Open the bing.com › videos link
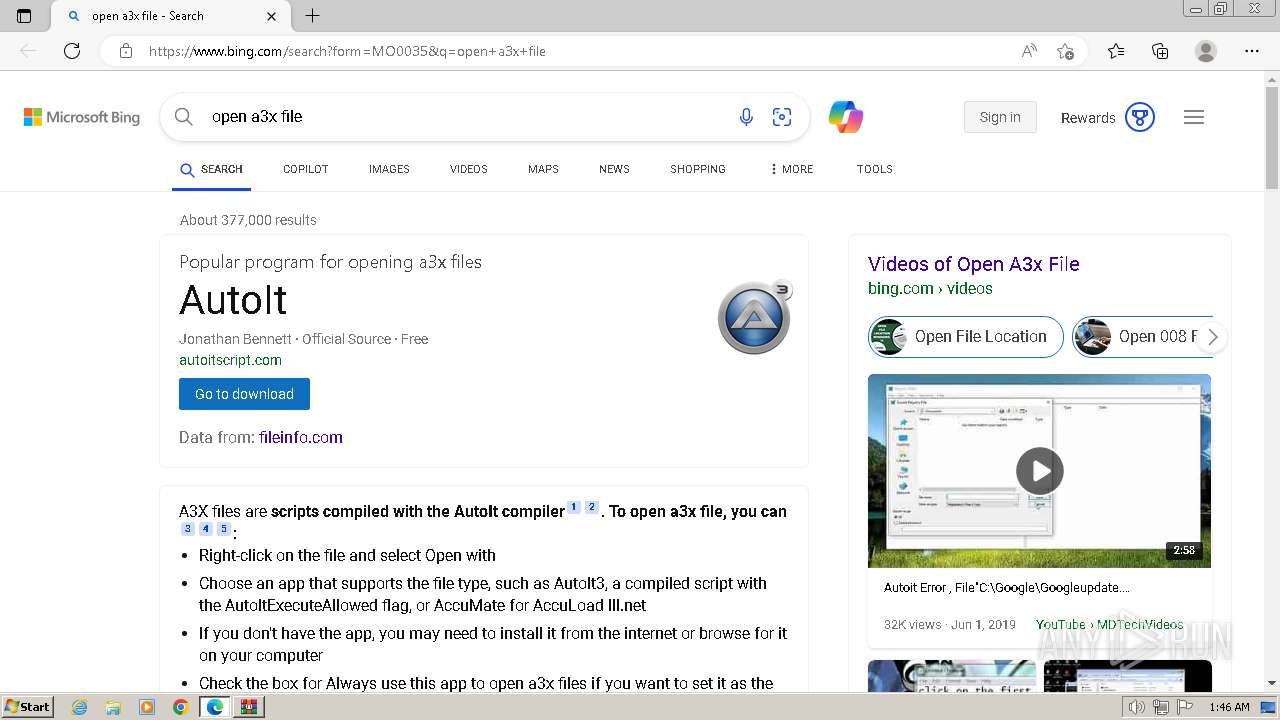 click(930, 288)
